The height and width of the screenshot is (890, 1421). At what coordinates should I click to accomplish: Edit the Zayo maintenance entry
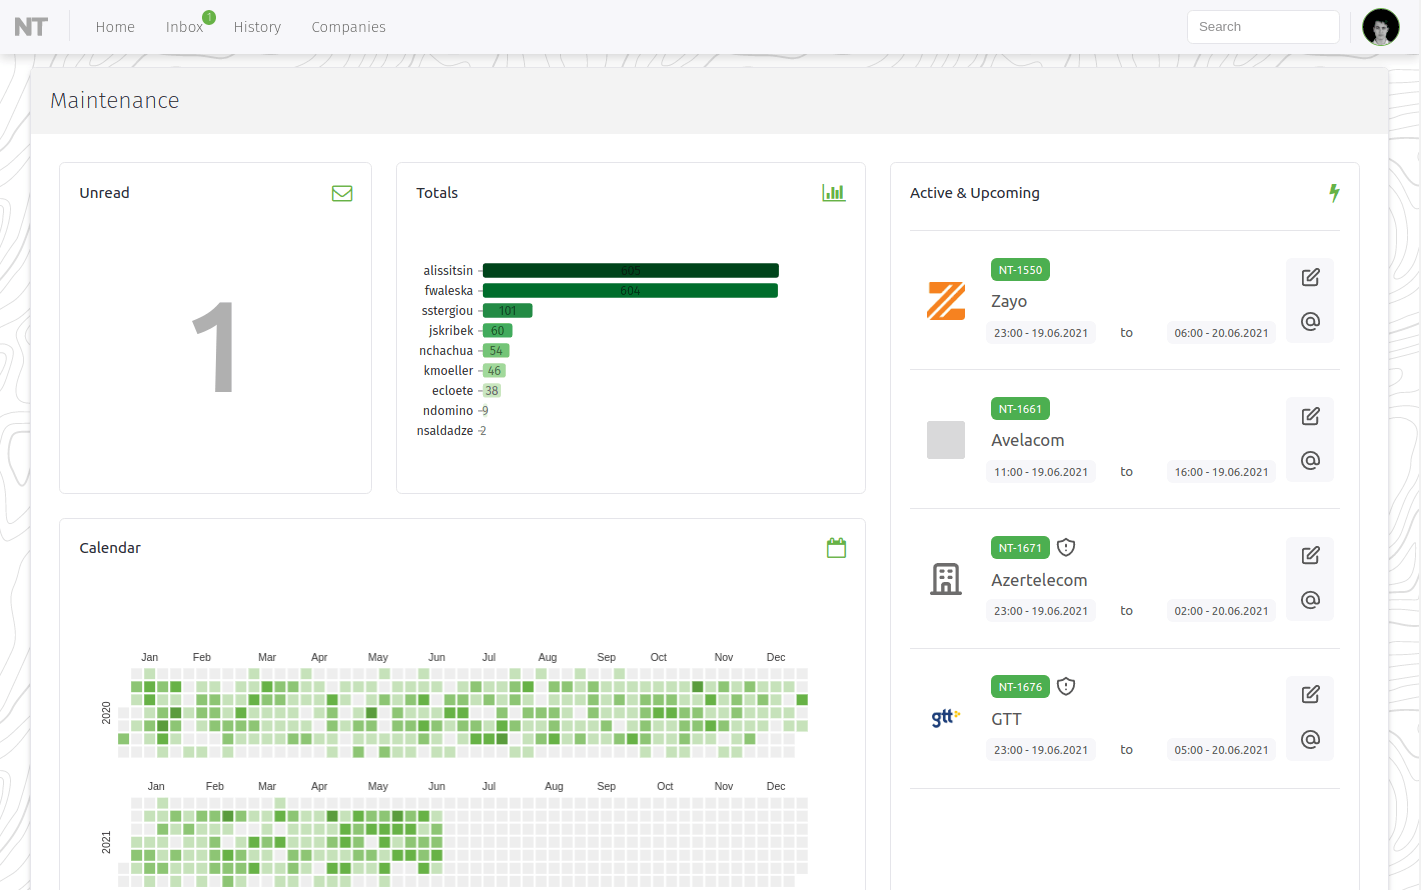pyautogui.click(x=1310, y=278)
